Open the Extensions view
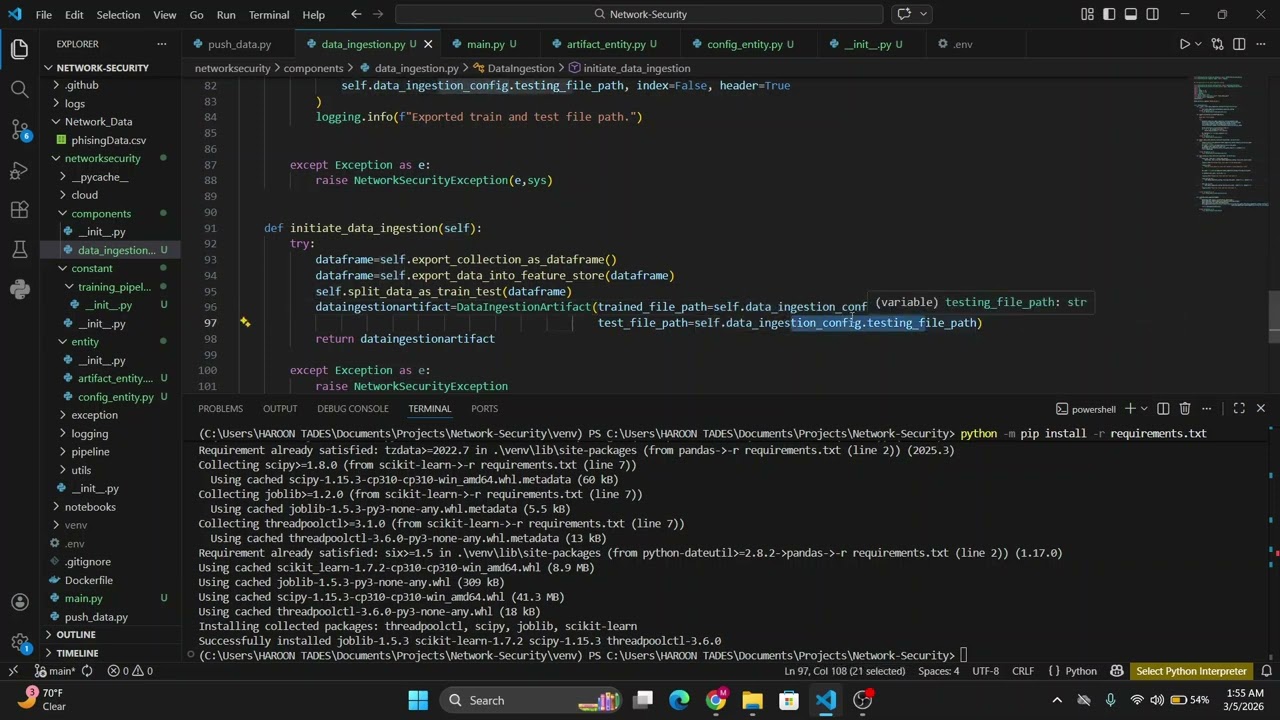The width and height of the screenshot is (1280, 720). [19, 210]
